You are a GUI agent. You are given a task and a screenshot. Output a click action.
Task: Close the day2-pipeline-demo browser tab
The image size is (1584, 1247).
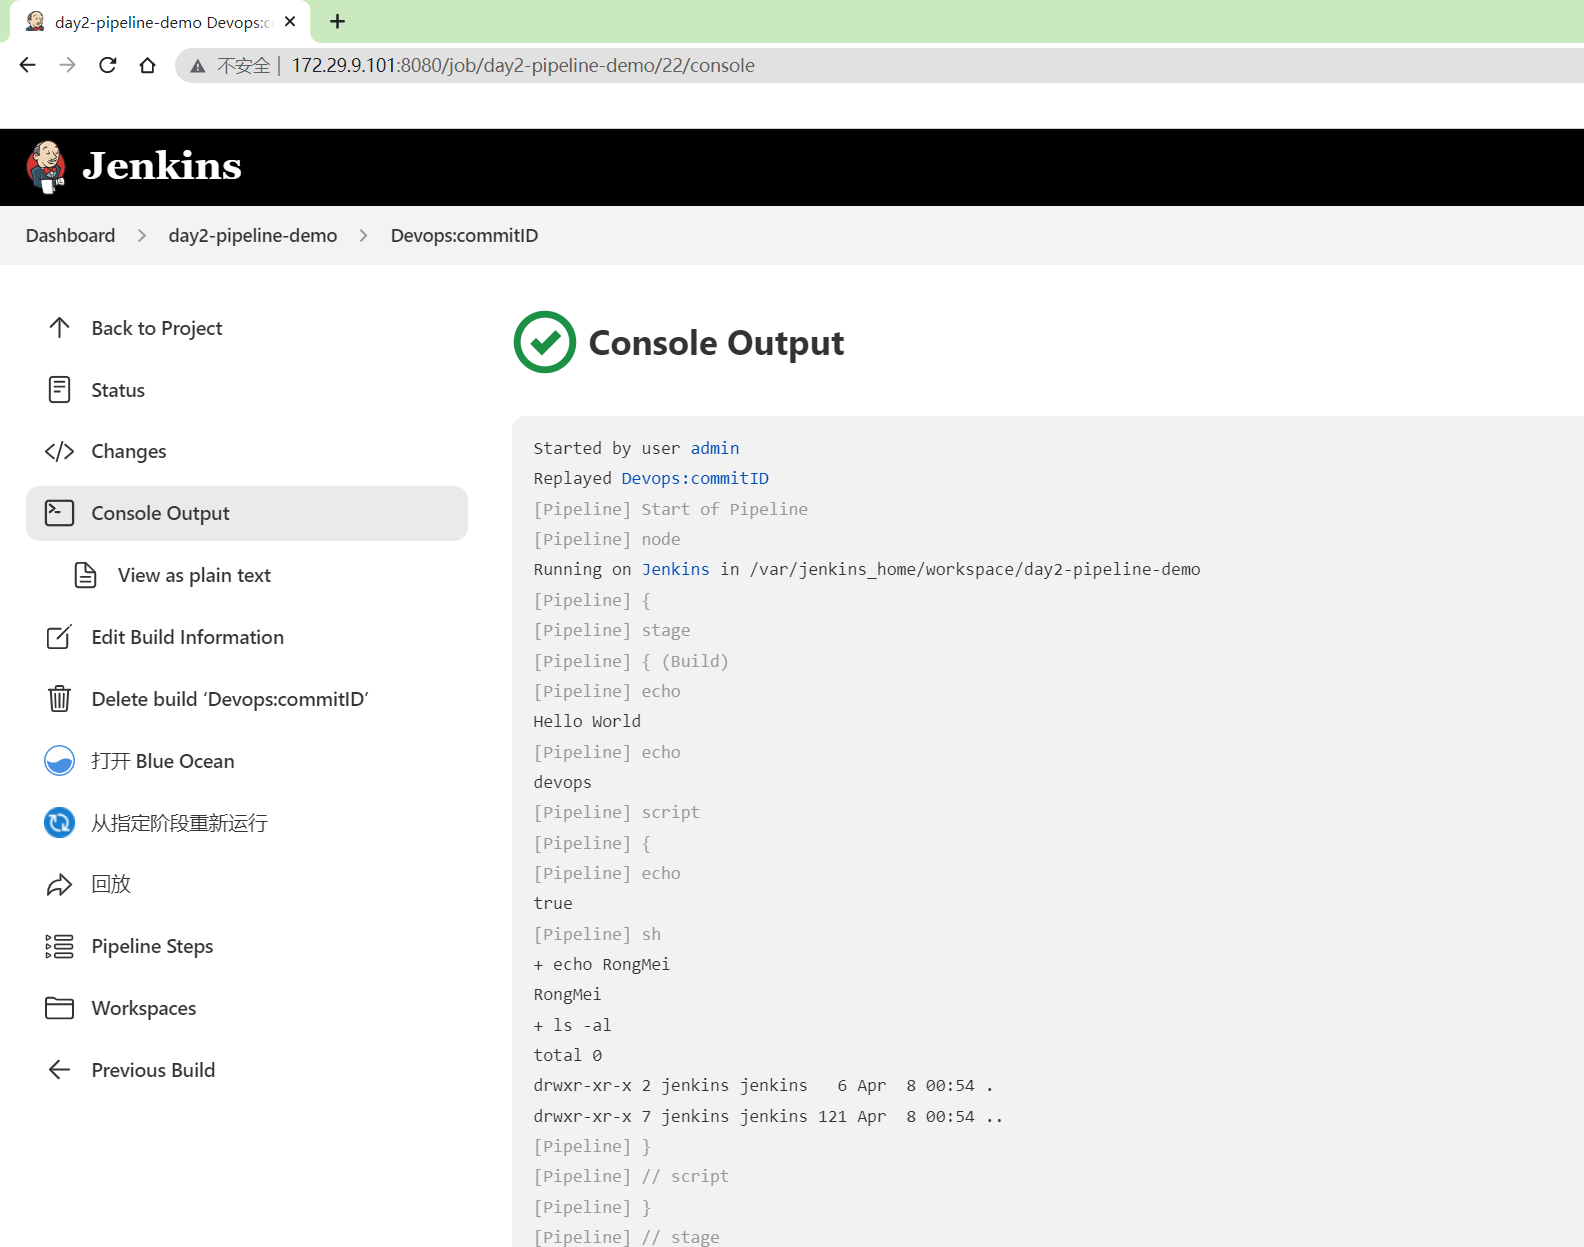point(290,21)
